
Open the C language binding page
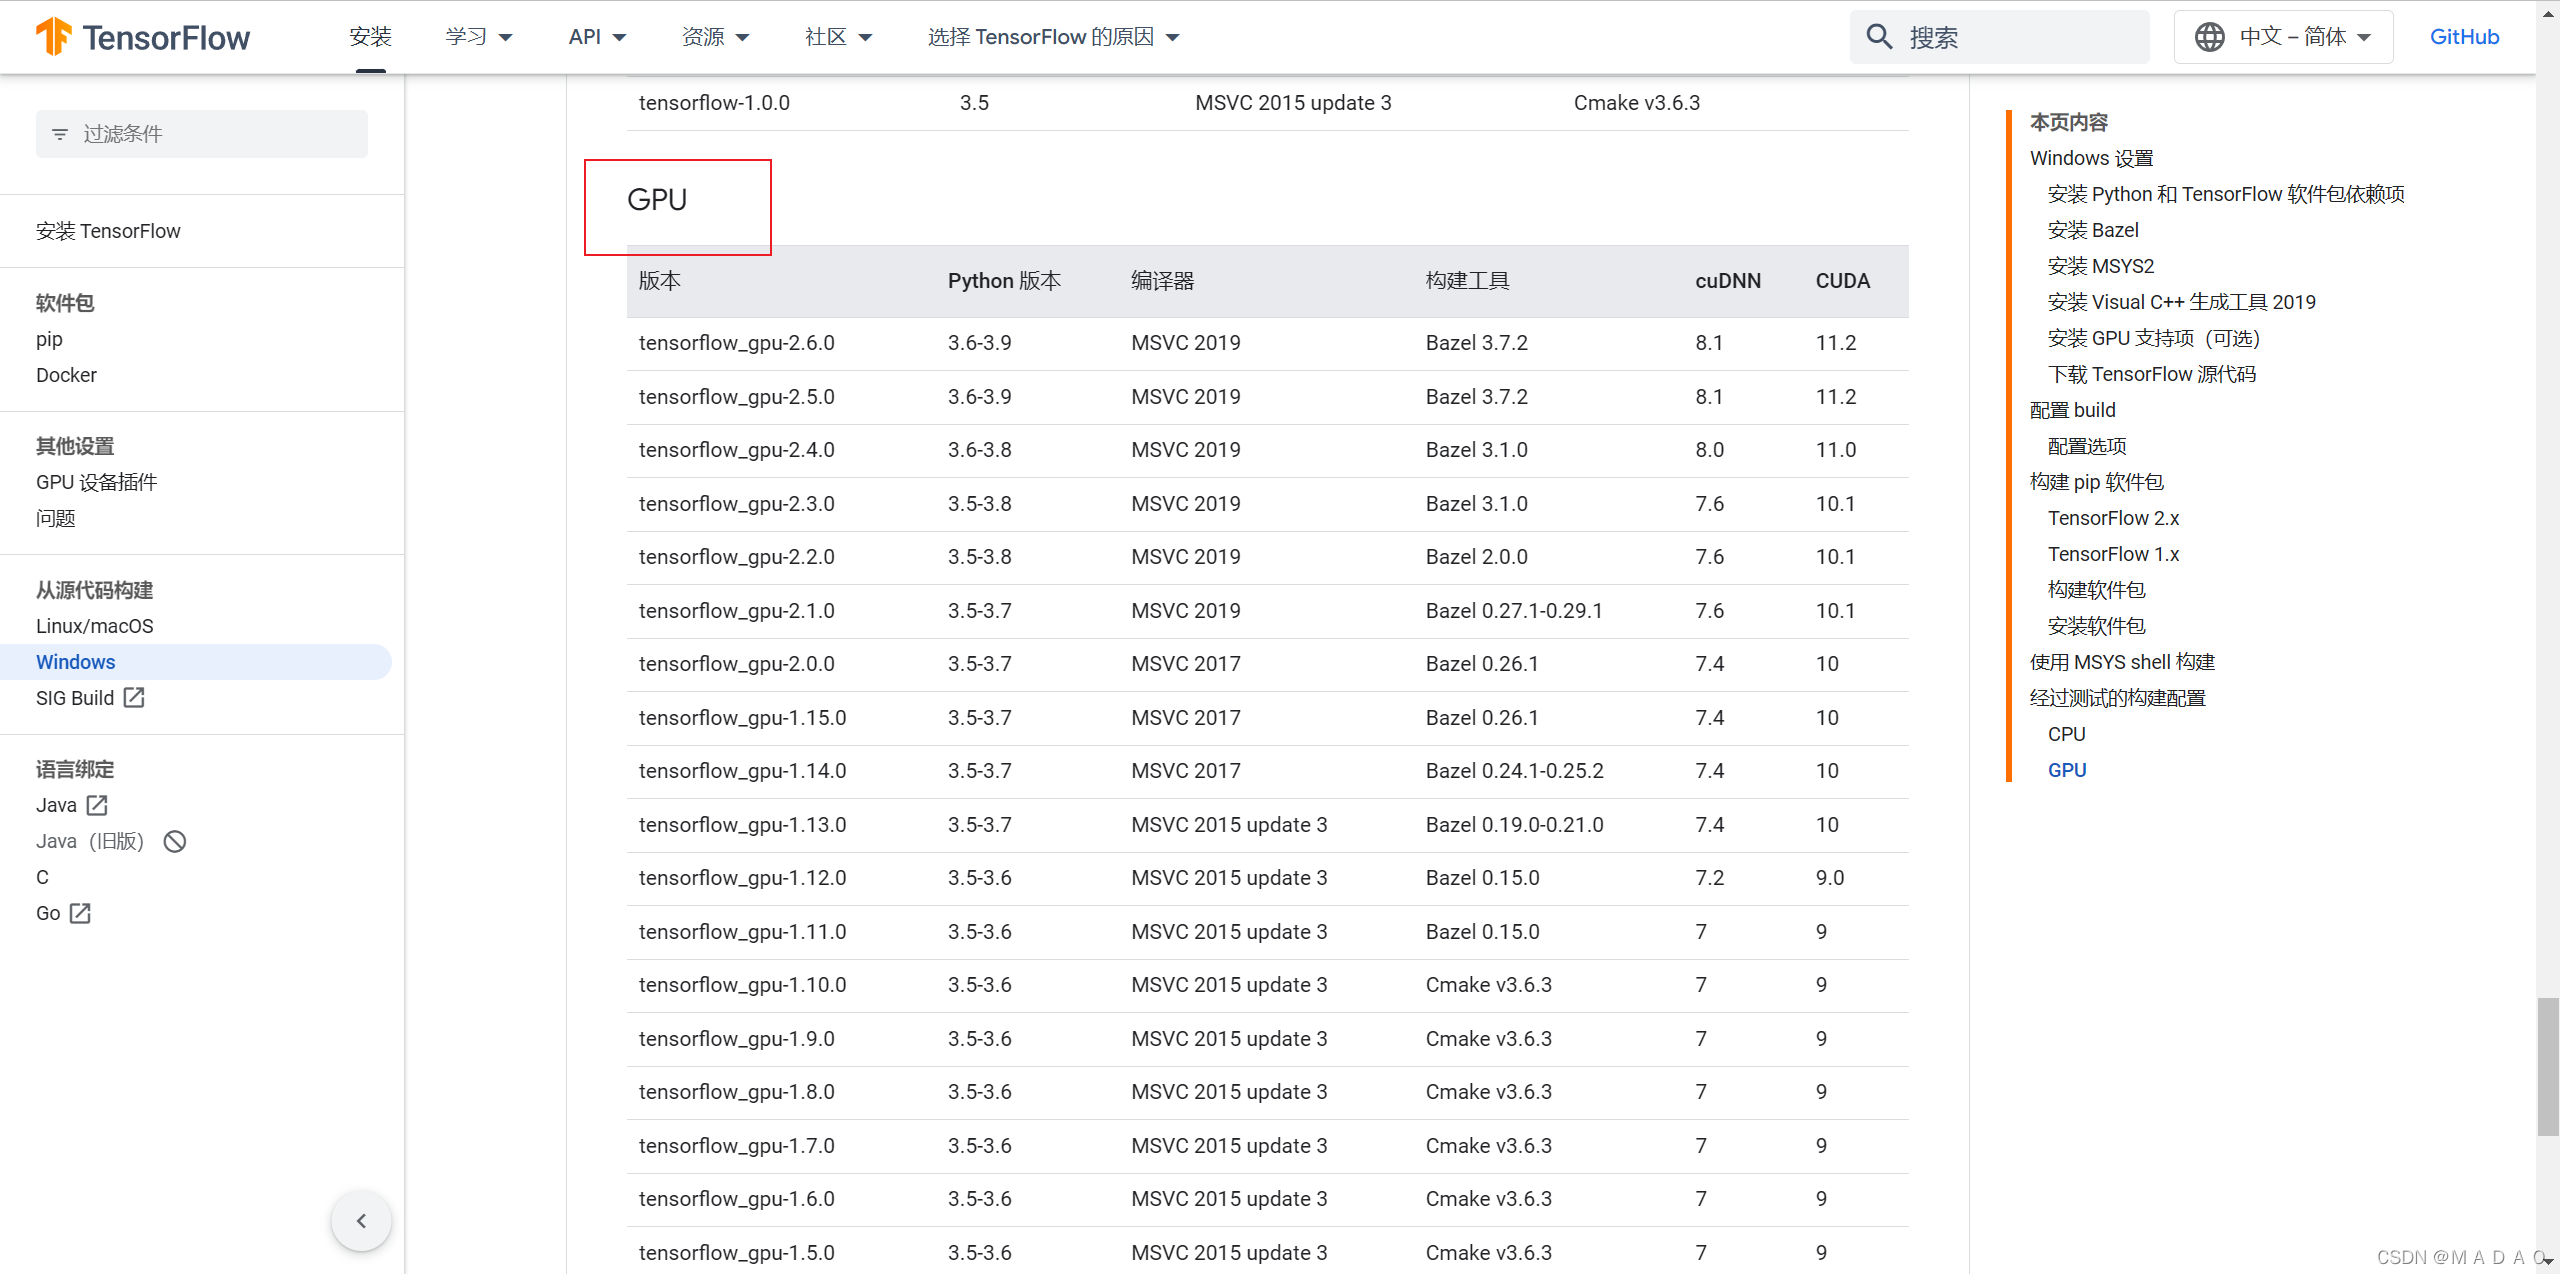coord(42,877)
